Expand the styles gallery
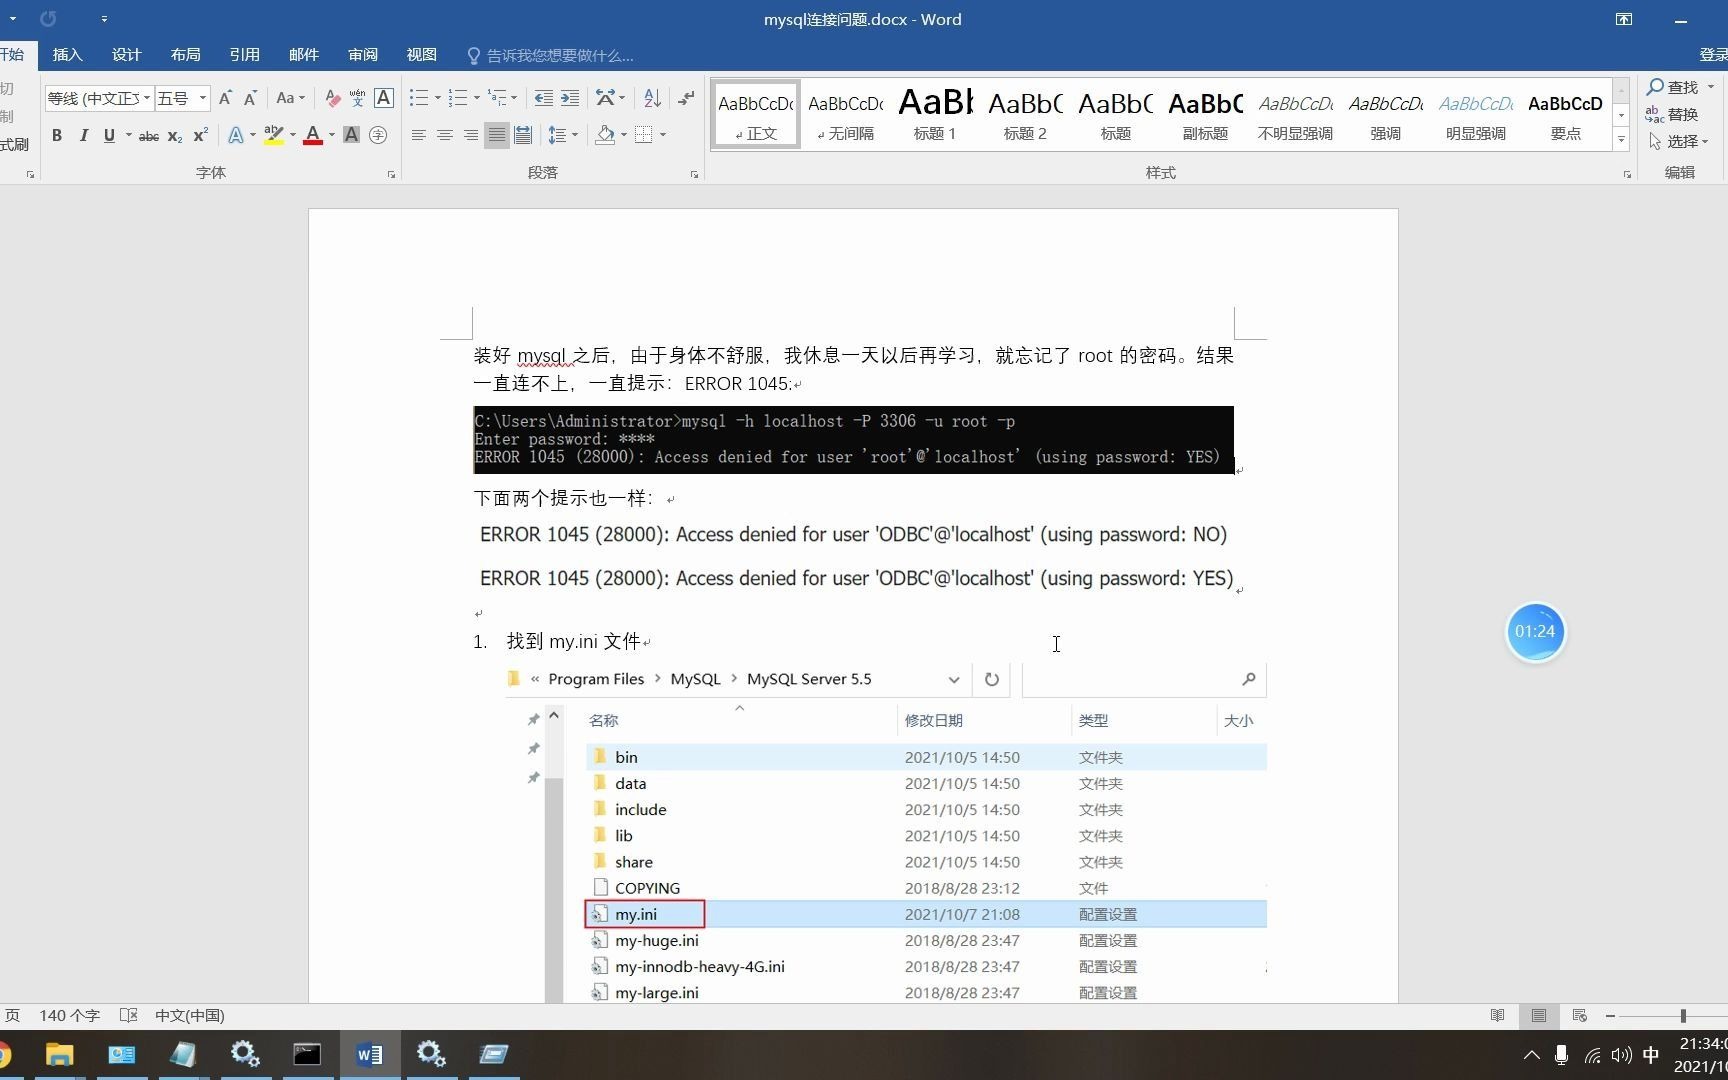 (1621, 140)
